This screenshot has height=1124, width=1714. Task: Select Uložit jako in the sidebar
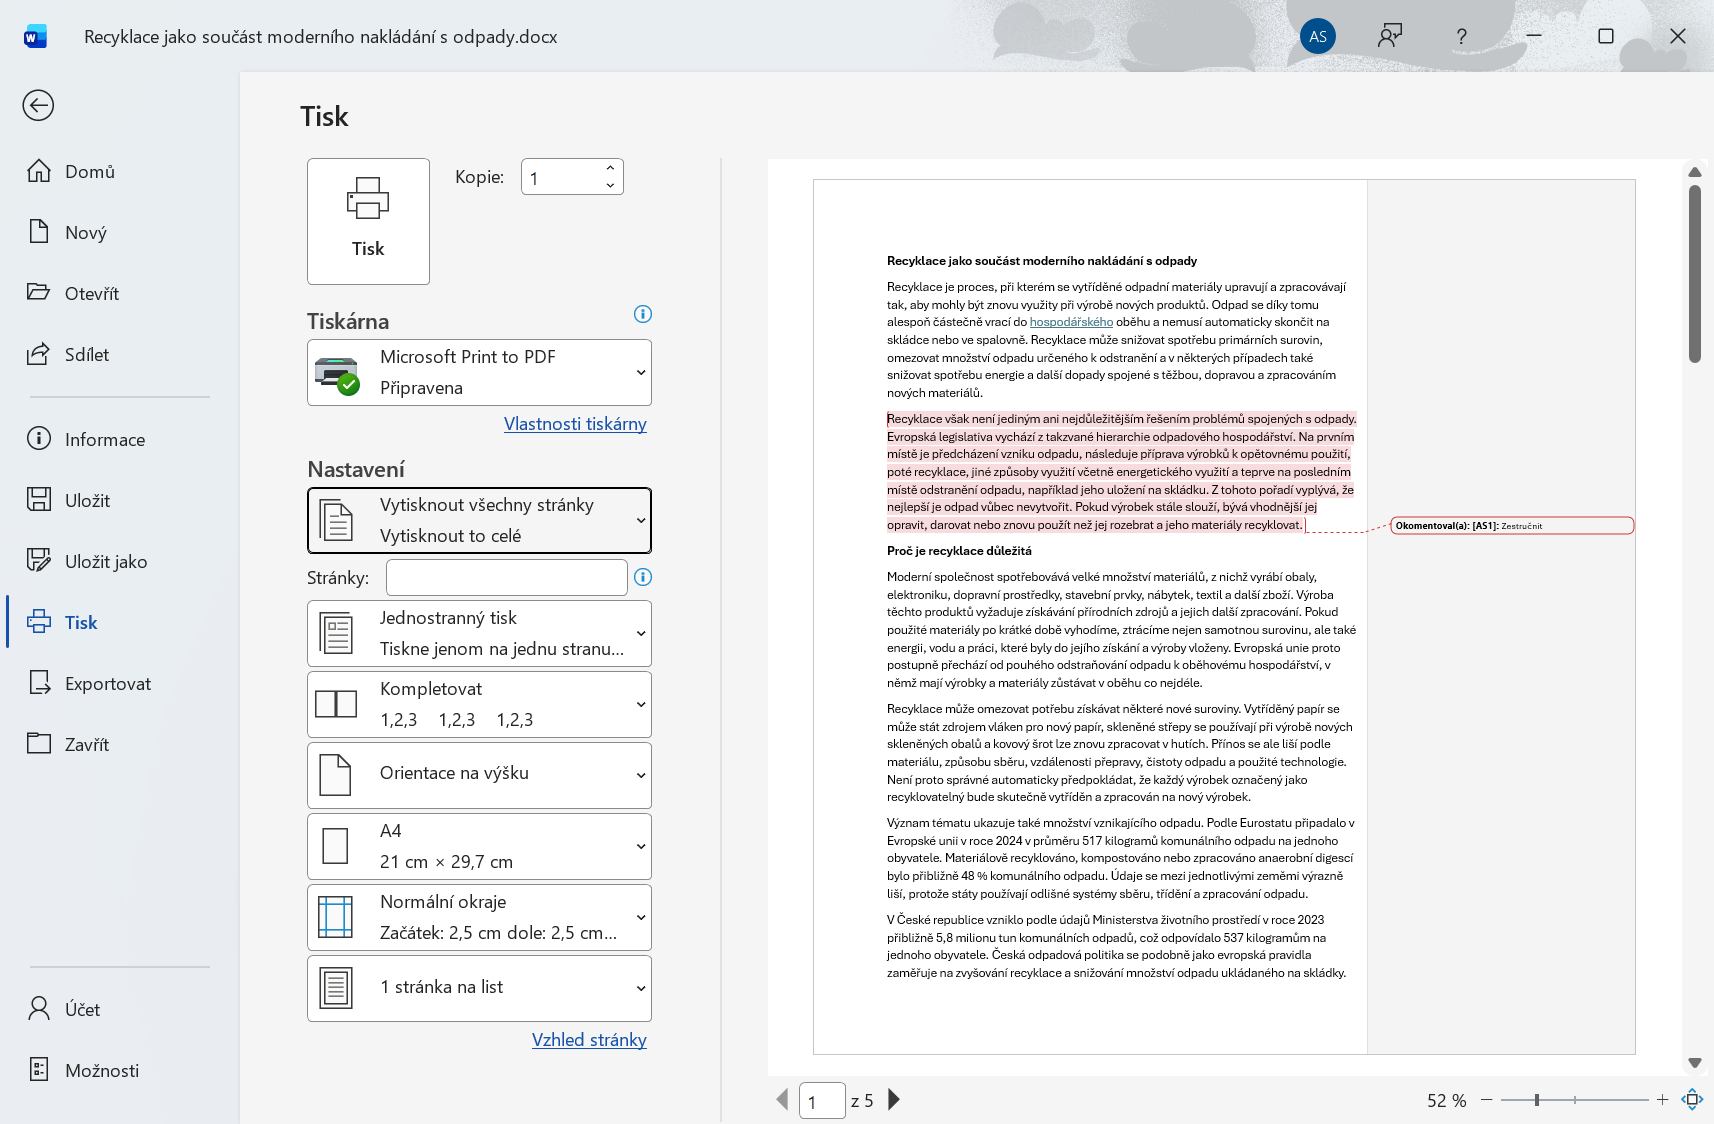pyautogui.click(x=120, y=561)
